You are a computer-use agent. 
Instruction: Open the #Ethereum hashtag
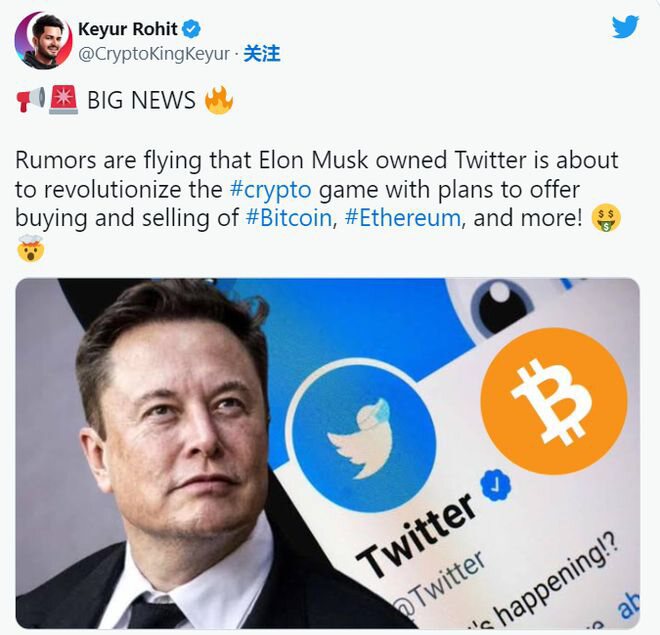(402, 218)
